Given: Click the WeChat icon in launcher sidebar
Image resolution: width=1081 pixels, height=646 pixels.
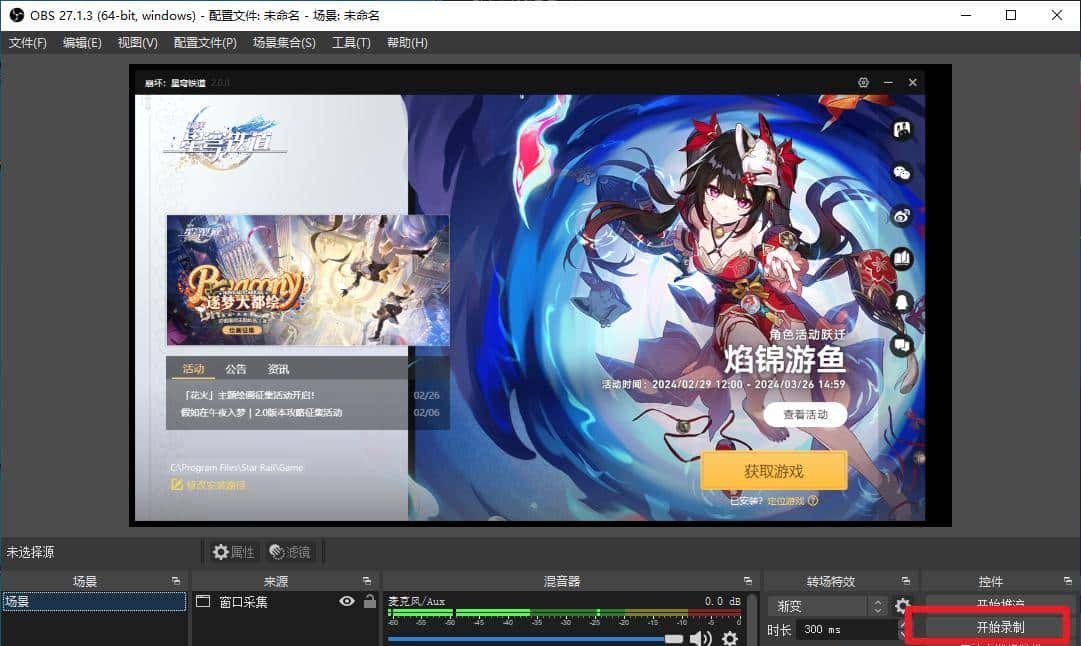Looking at the screenshot, I should pos(901,172).
